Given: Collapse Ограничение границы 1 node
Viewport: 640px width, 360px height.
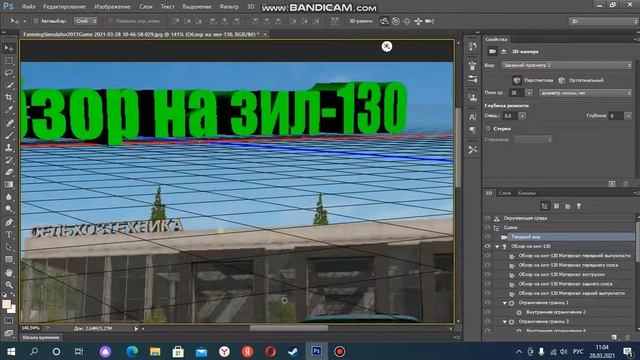Looking at the screenshot, I should [x=505, y=303].
